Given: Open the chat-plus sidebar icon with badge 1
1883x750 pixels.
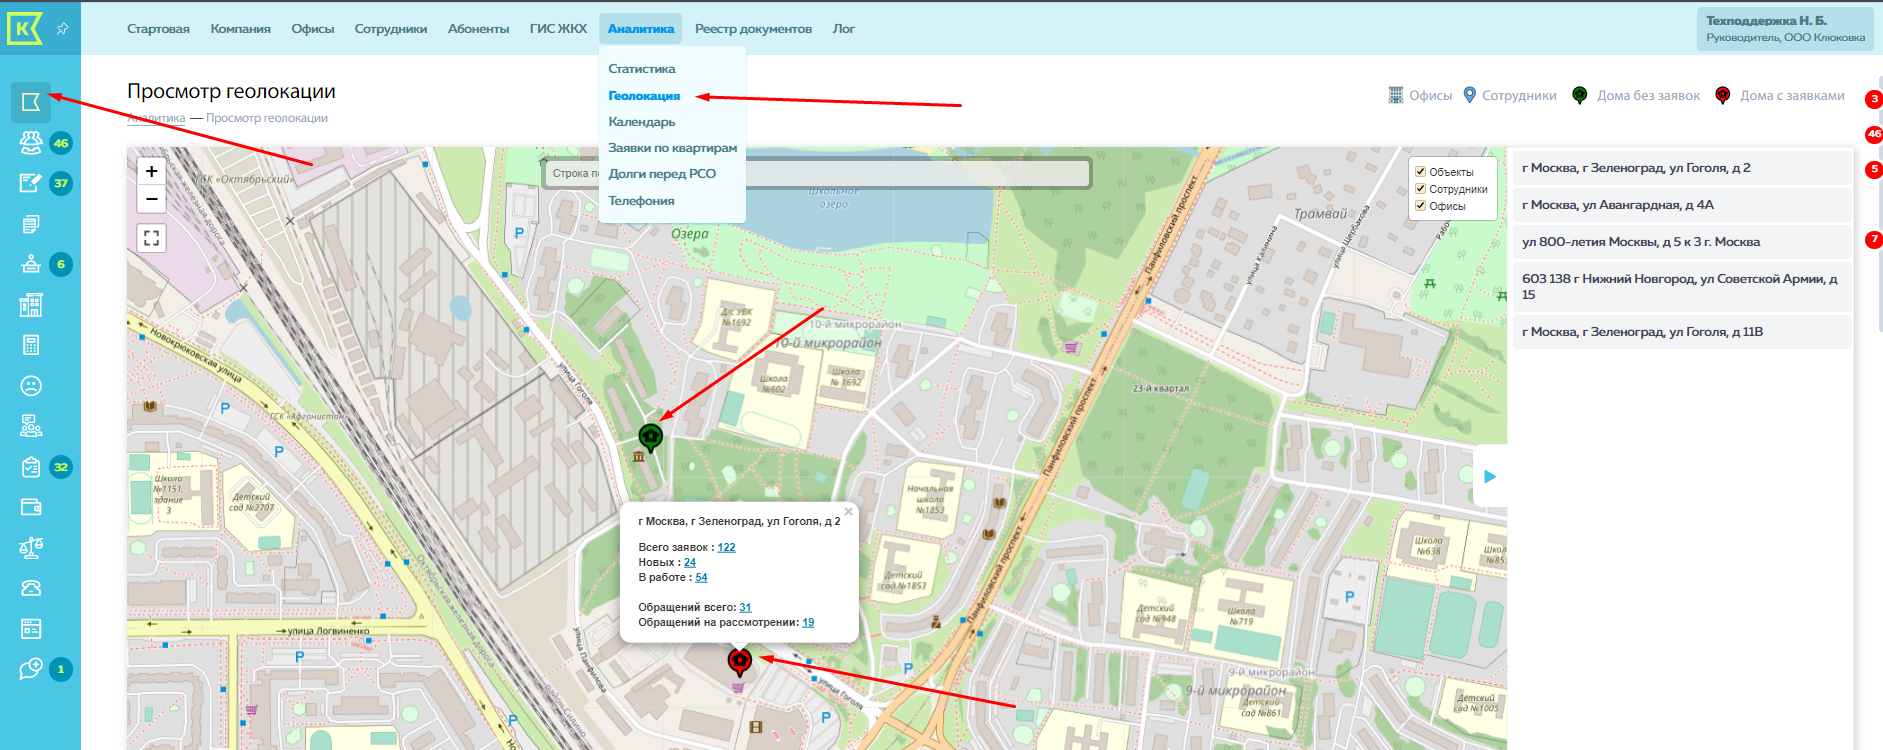Looking at the screenshot, I should tap(31, 669).
